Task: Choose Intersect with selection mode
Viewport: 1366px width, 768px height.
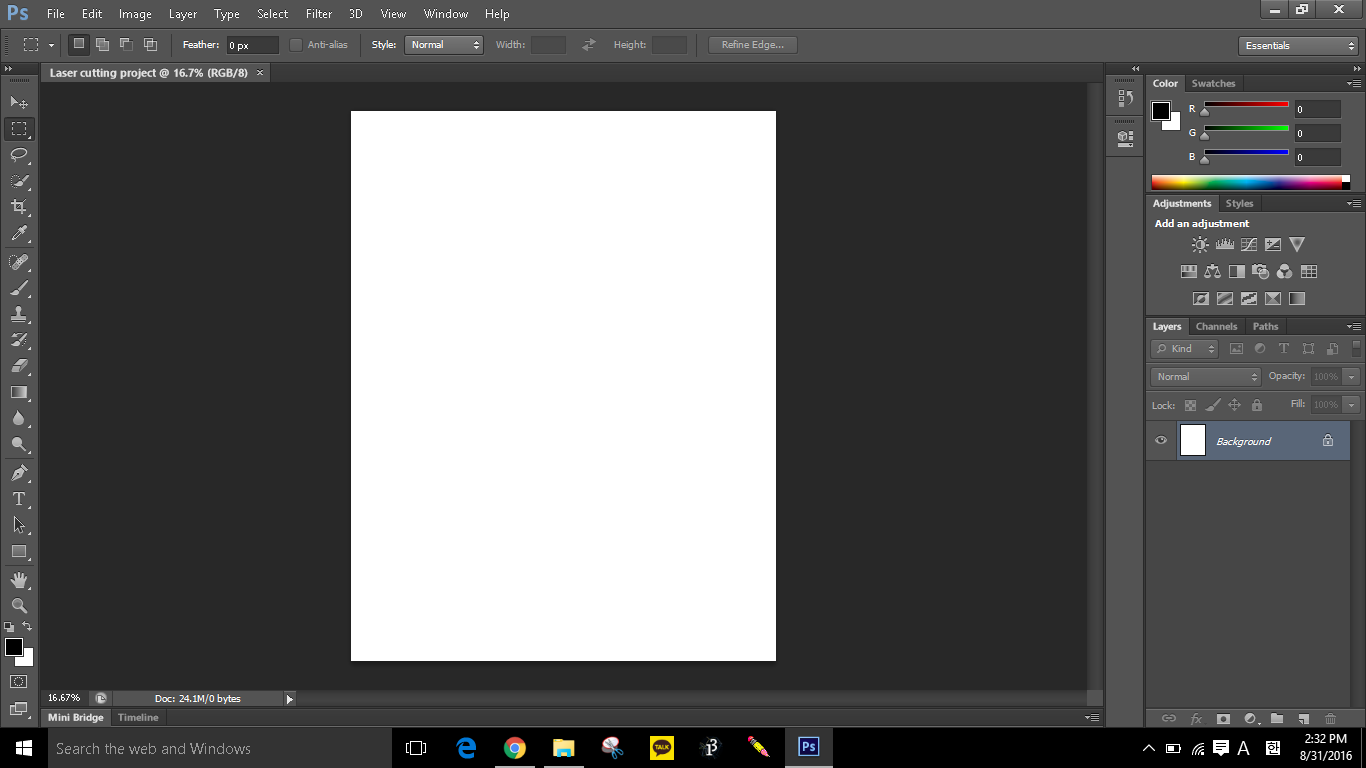Action: point(150,45)
